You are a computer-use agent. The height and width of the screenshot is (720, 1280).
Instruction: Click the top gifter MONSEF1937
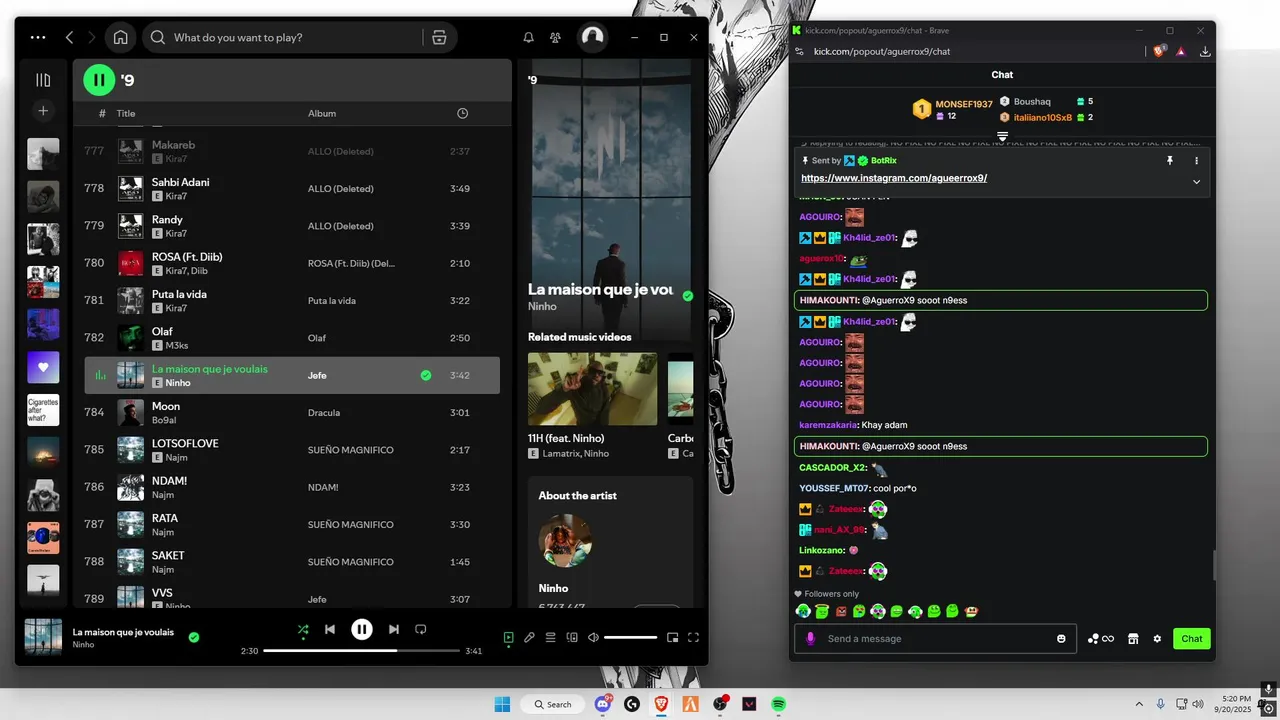[x=964, y=104]
